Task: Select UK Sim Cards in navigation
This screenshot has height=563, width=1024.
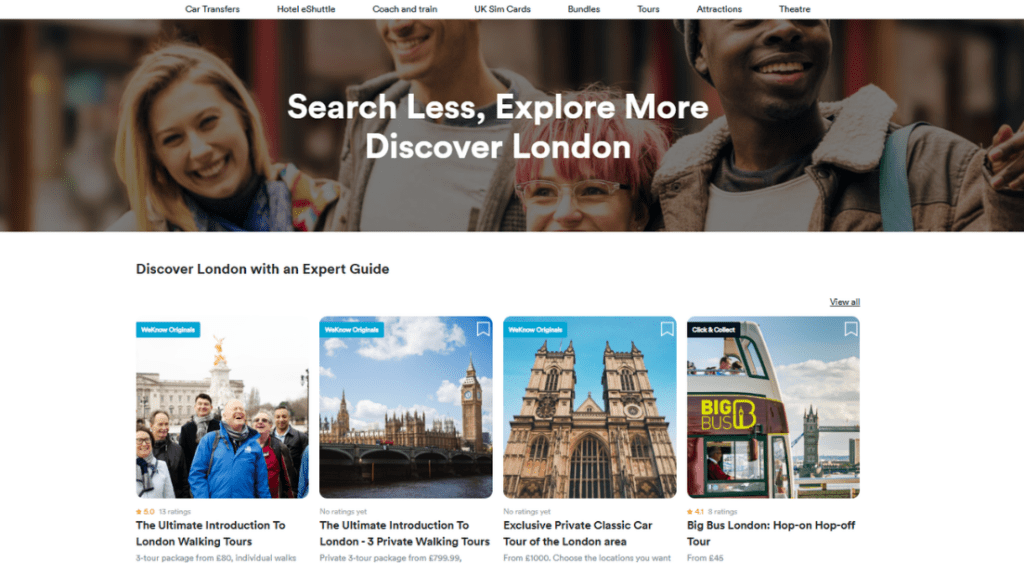Action: (502, 9)
